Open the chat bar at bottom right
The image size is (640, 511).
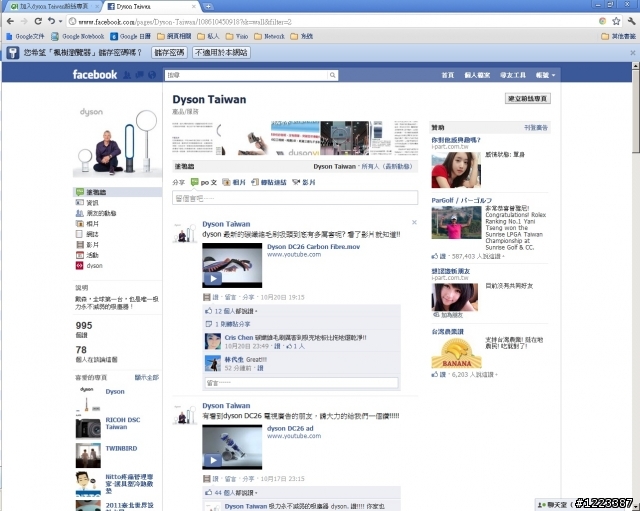tap(553, 505)
